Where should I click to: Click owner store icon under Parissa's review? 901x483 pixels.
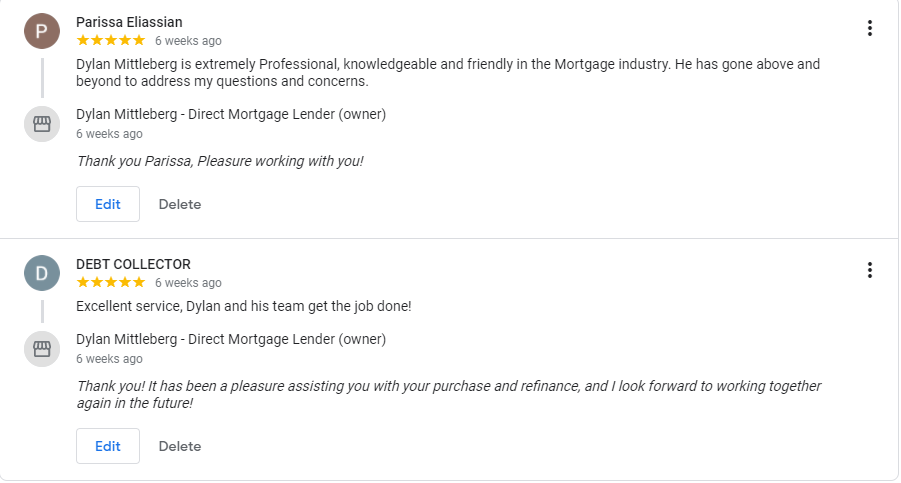tap(41, 124)
